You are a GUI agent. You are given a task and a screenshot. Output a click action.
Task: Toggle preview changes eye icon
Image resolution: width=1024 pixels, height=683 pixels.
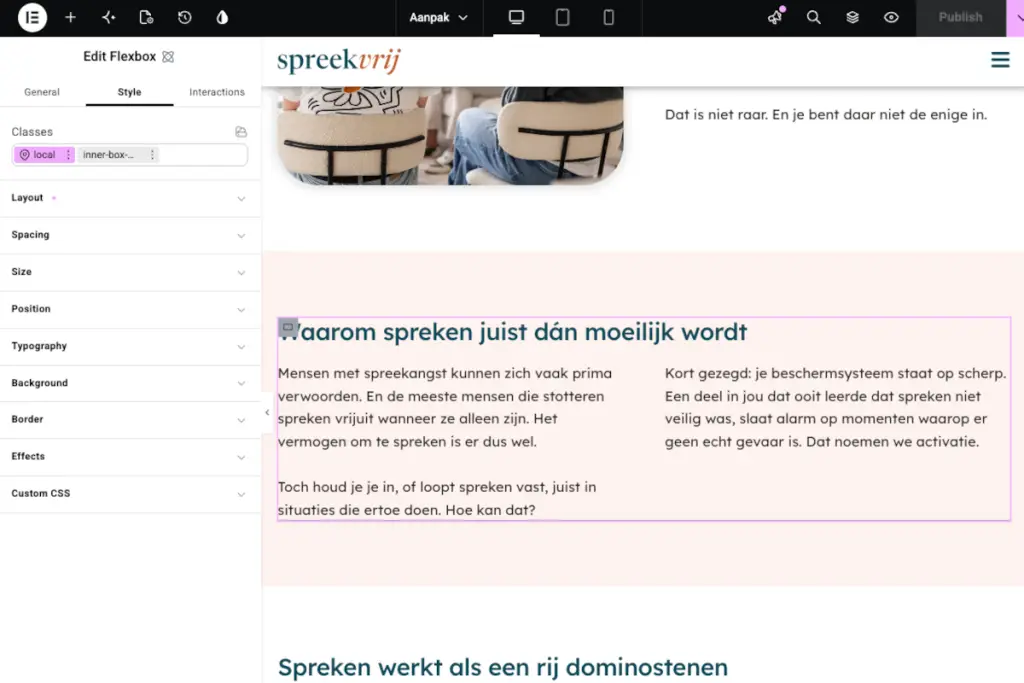click(x=891, y=18)
